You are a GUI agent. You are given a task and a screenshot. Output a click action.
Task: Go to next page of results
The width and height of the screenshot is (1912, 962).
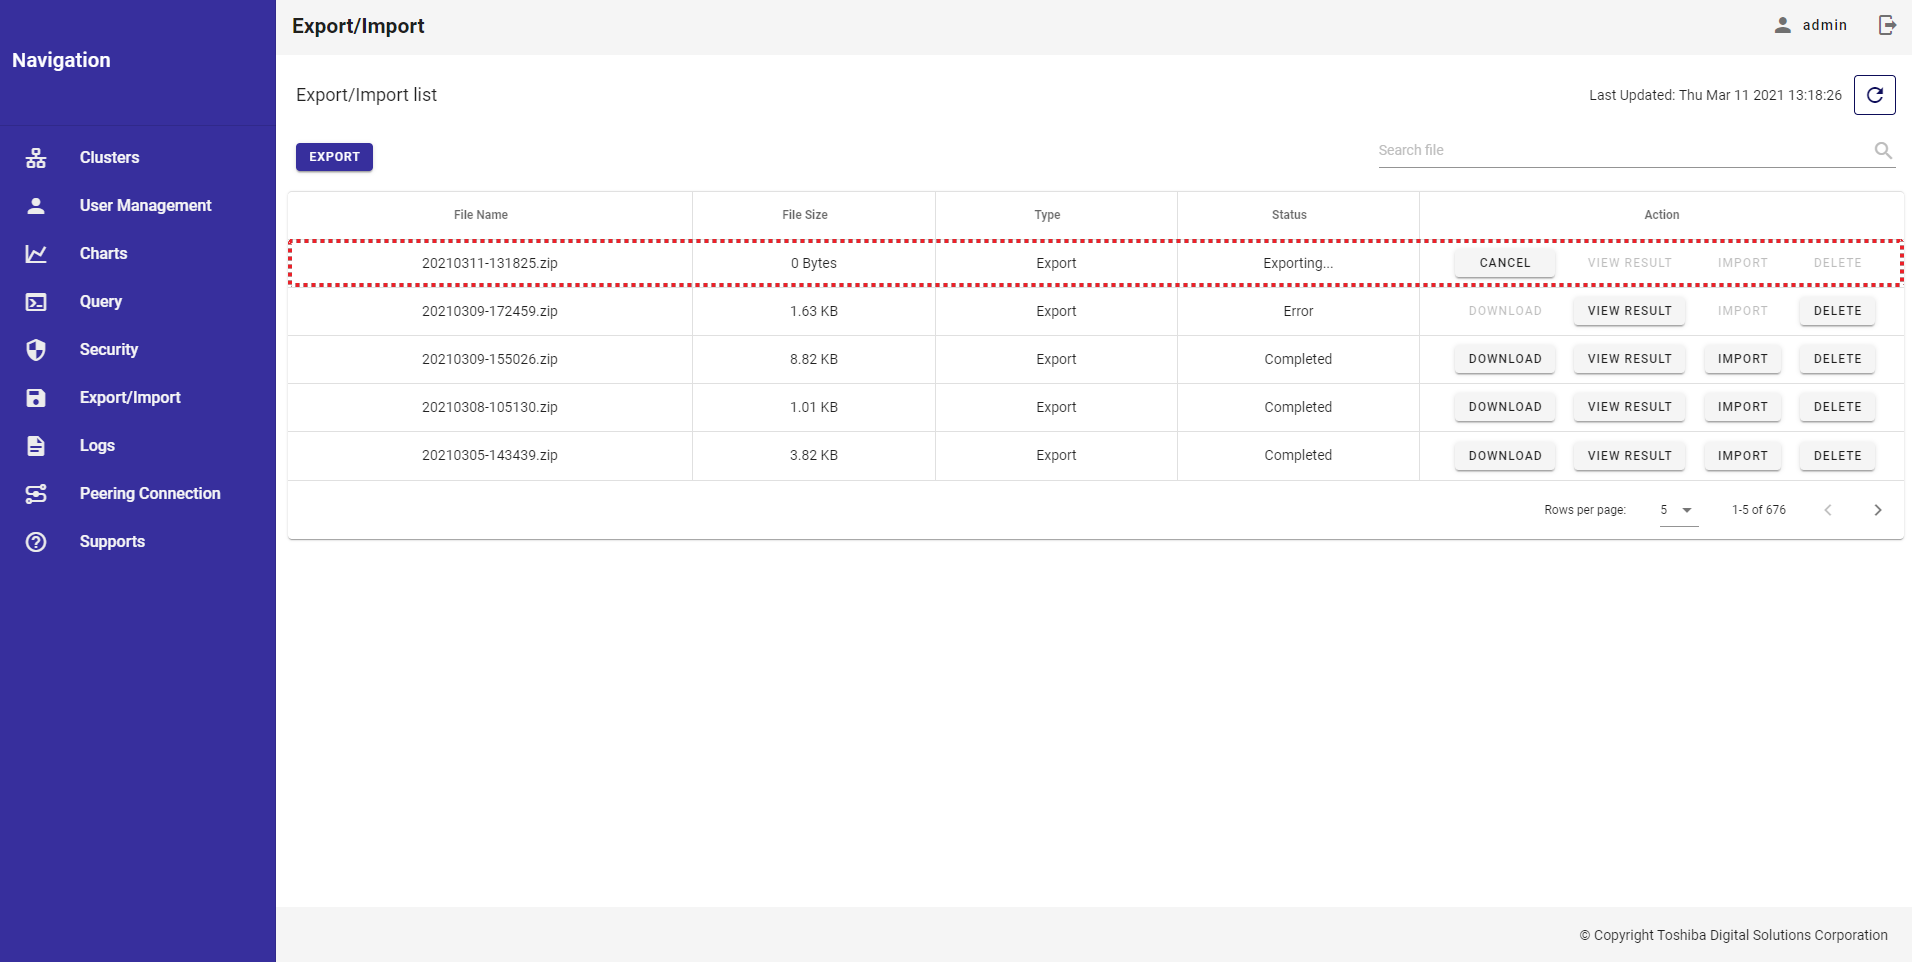(x=1878, y=510)
